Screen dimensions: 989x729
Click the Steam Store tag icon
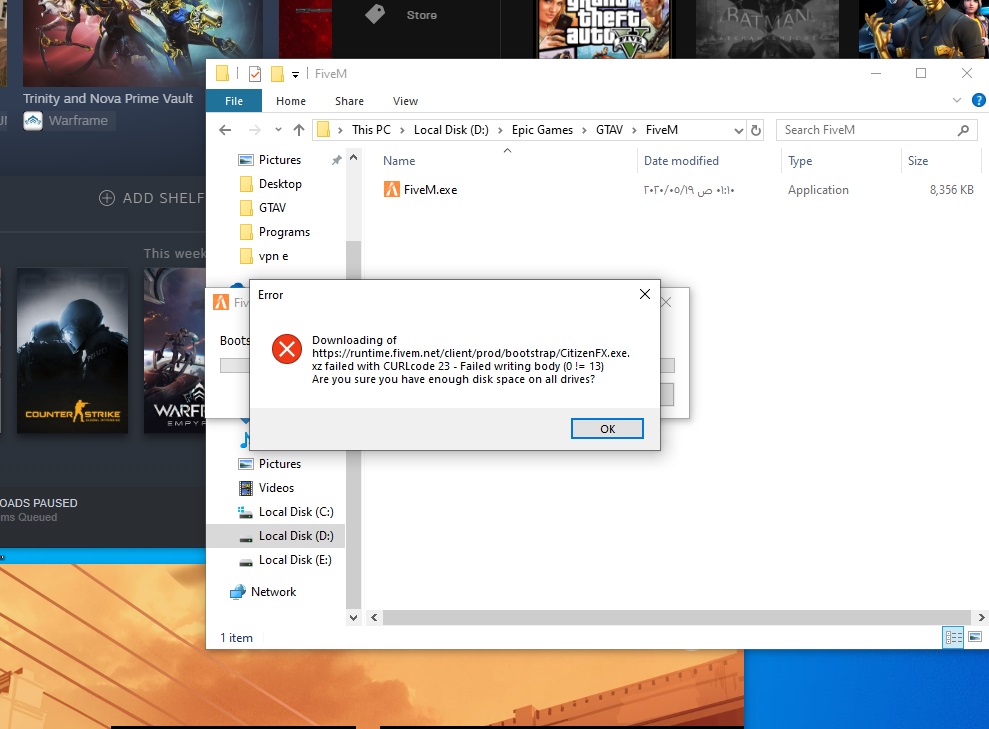point(375,15)
